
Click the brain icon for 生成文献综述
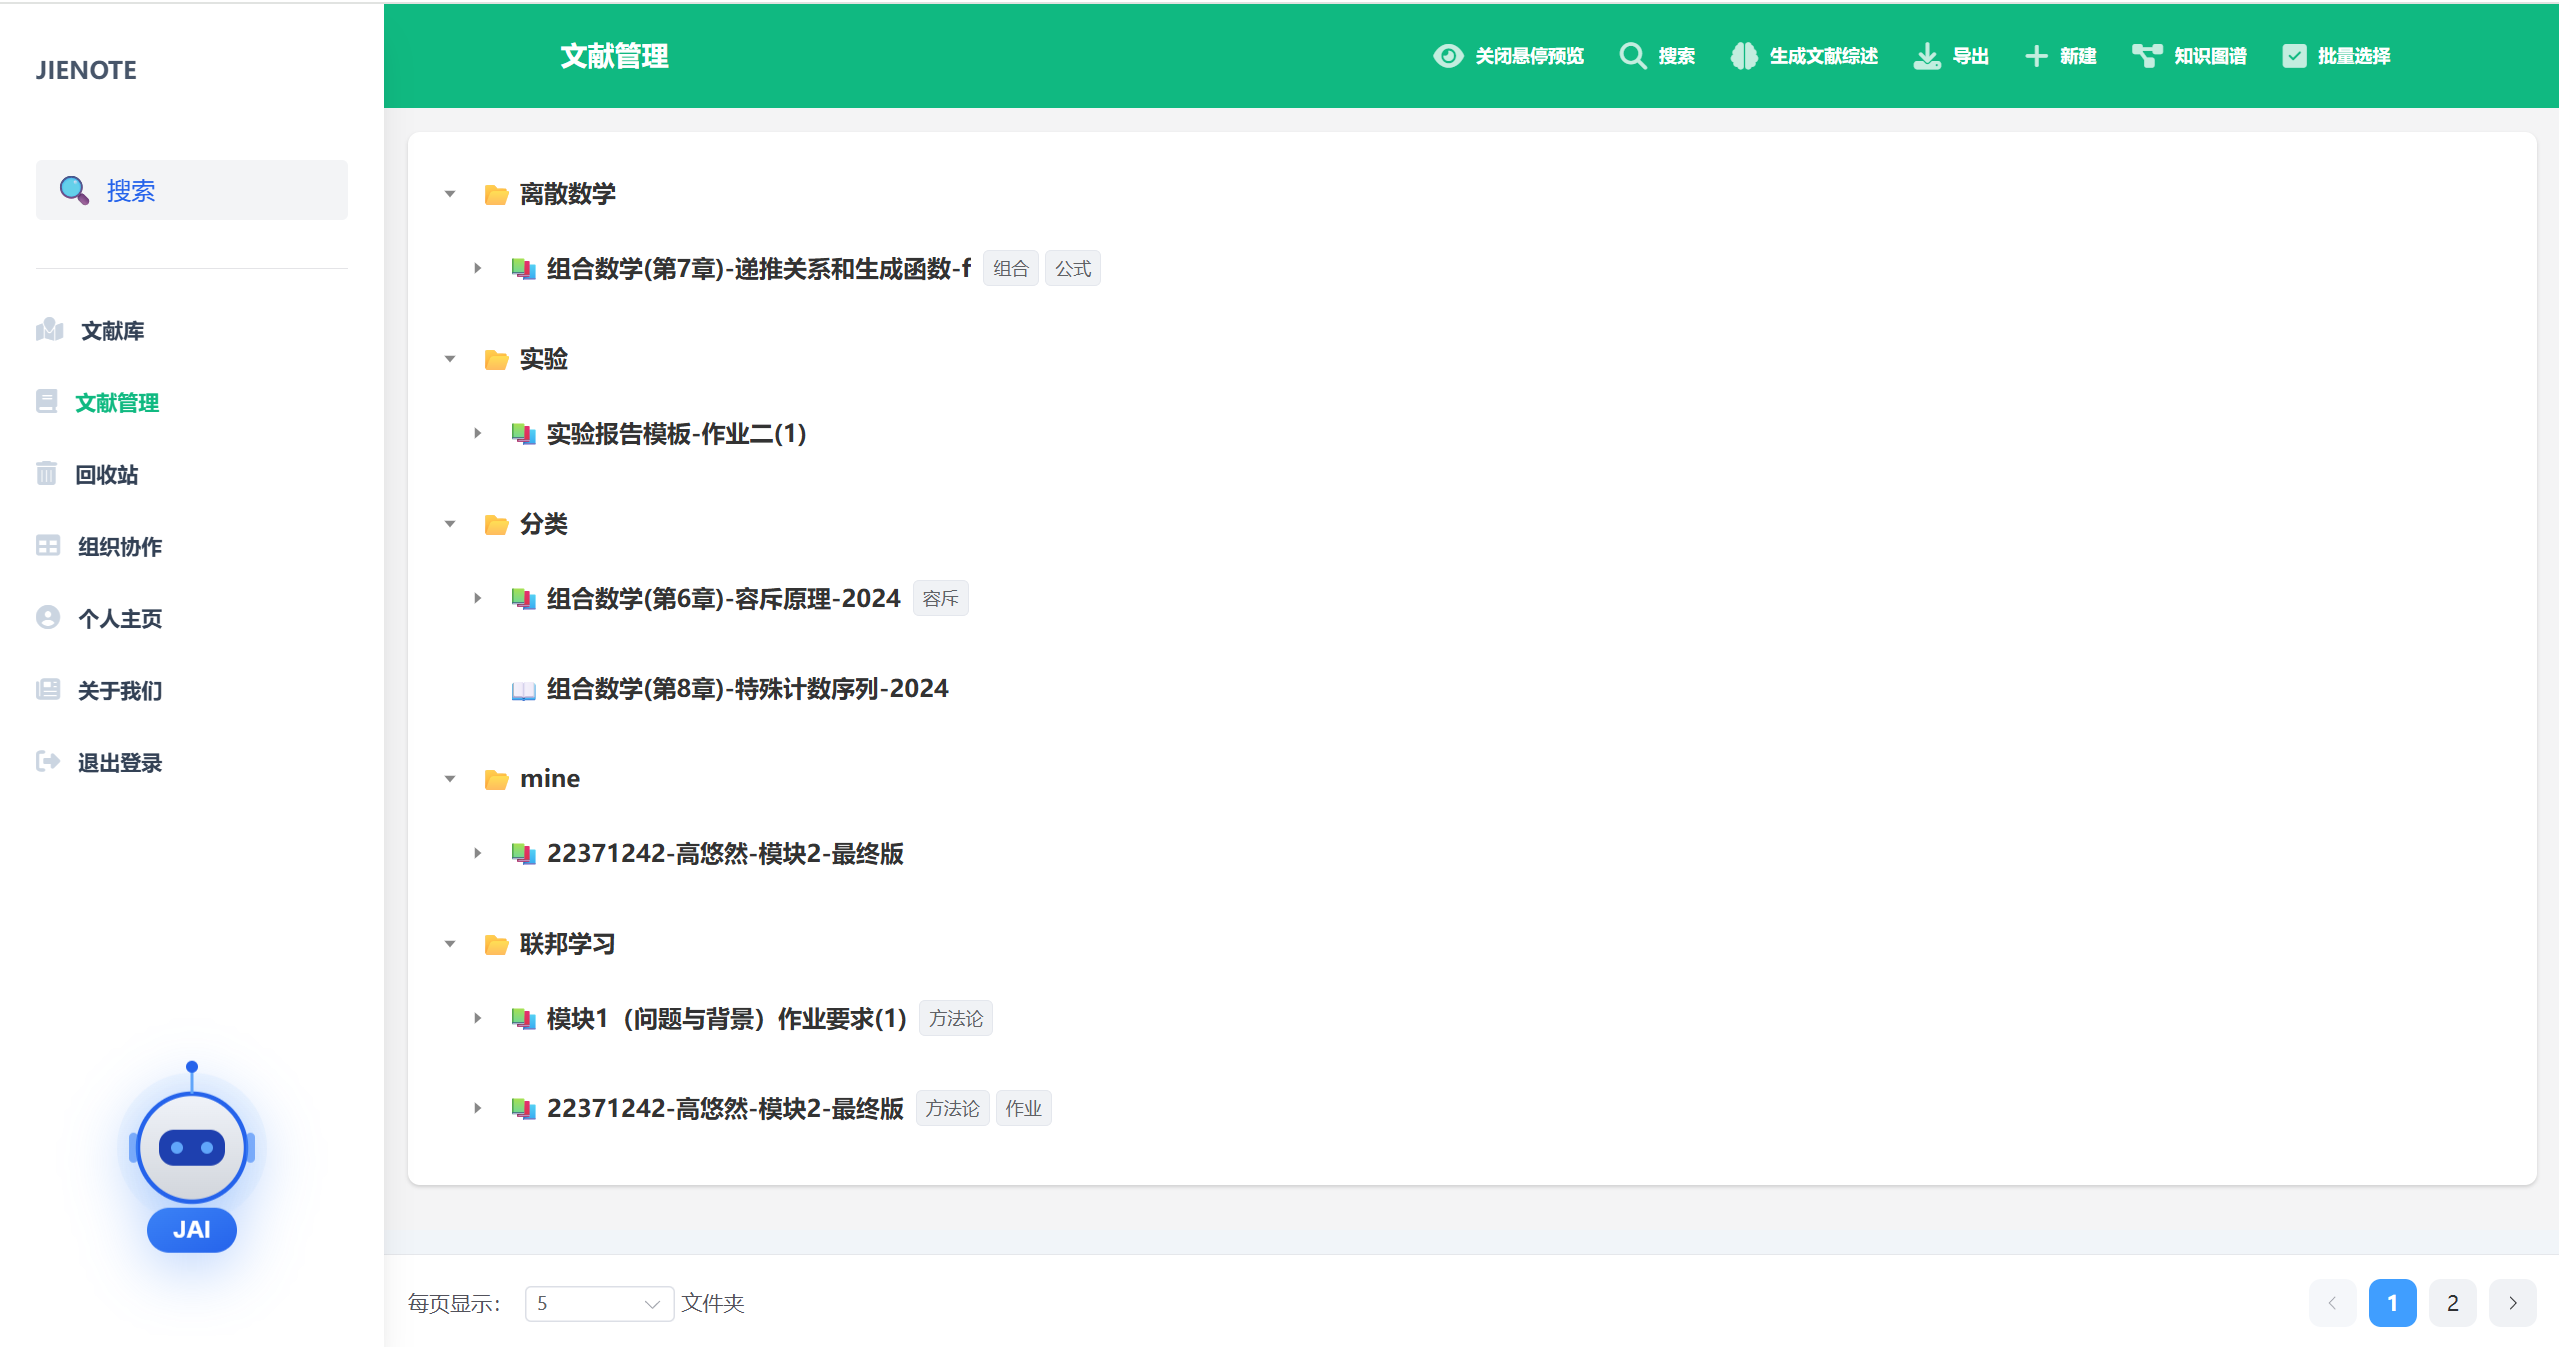[x=1744, y=56]
